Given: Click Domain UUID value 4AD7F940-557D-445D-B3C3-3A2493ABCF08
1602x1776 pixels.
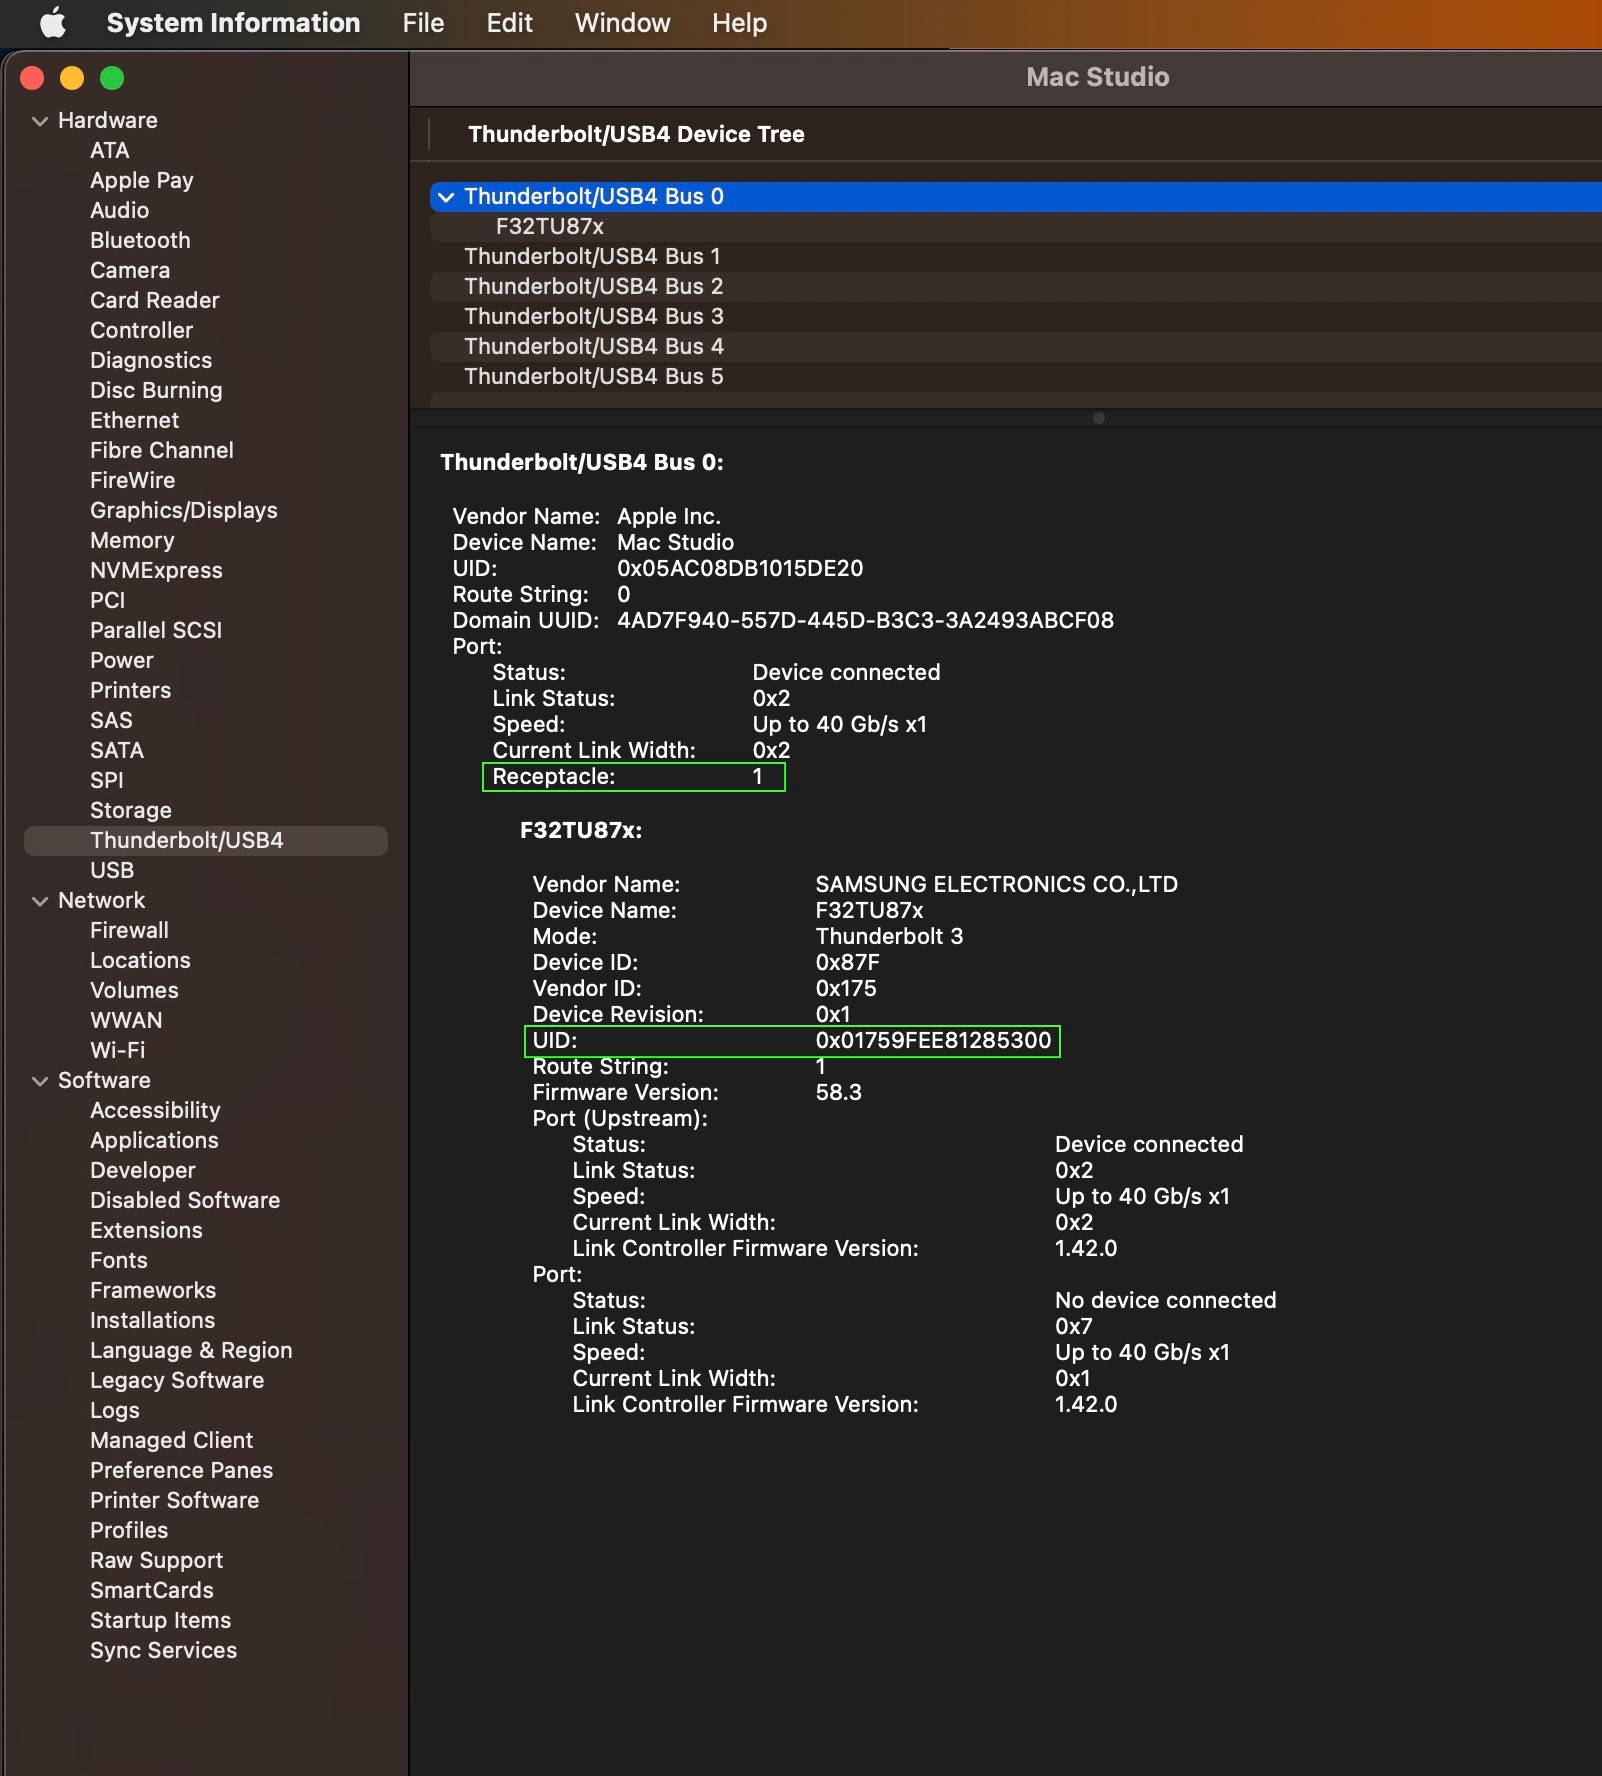Looking at the screenshot, I should 865,620.
